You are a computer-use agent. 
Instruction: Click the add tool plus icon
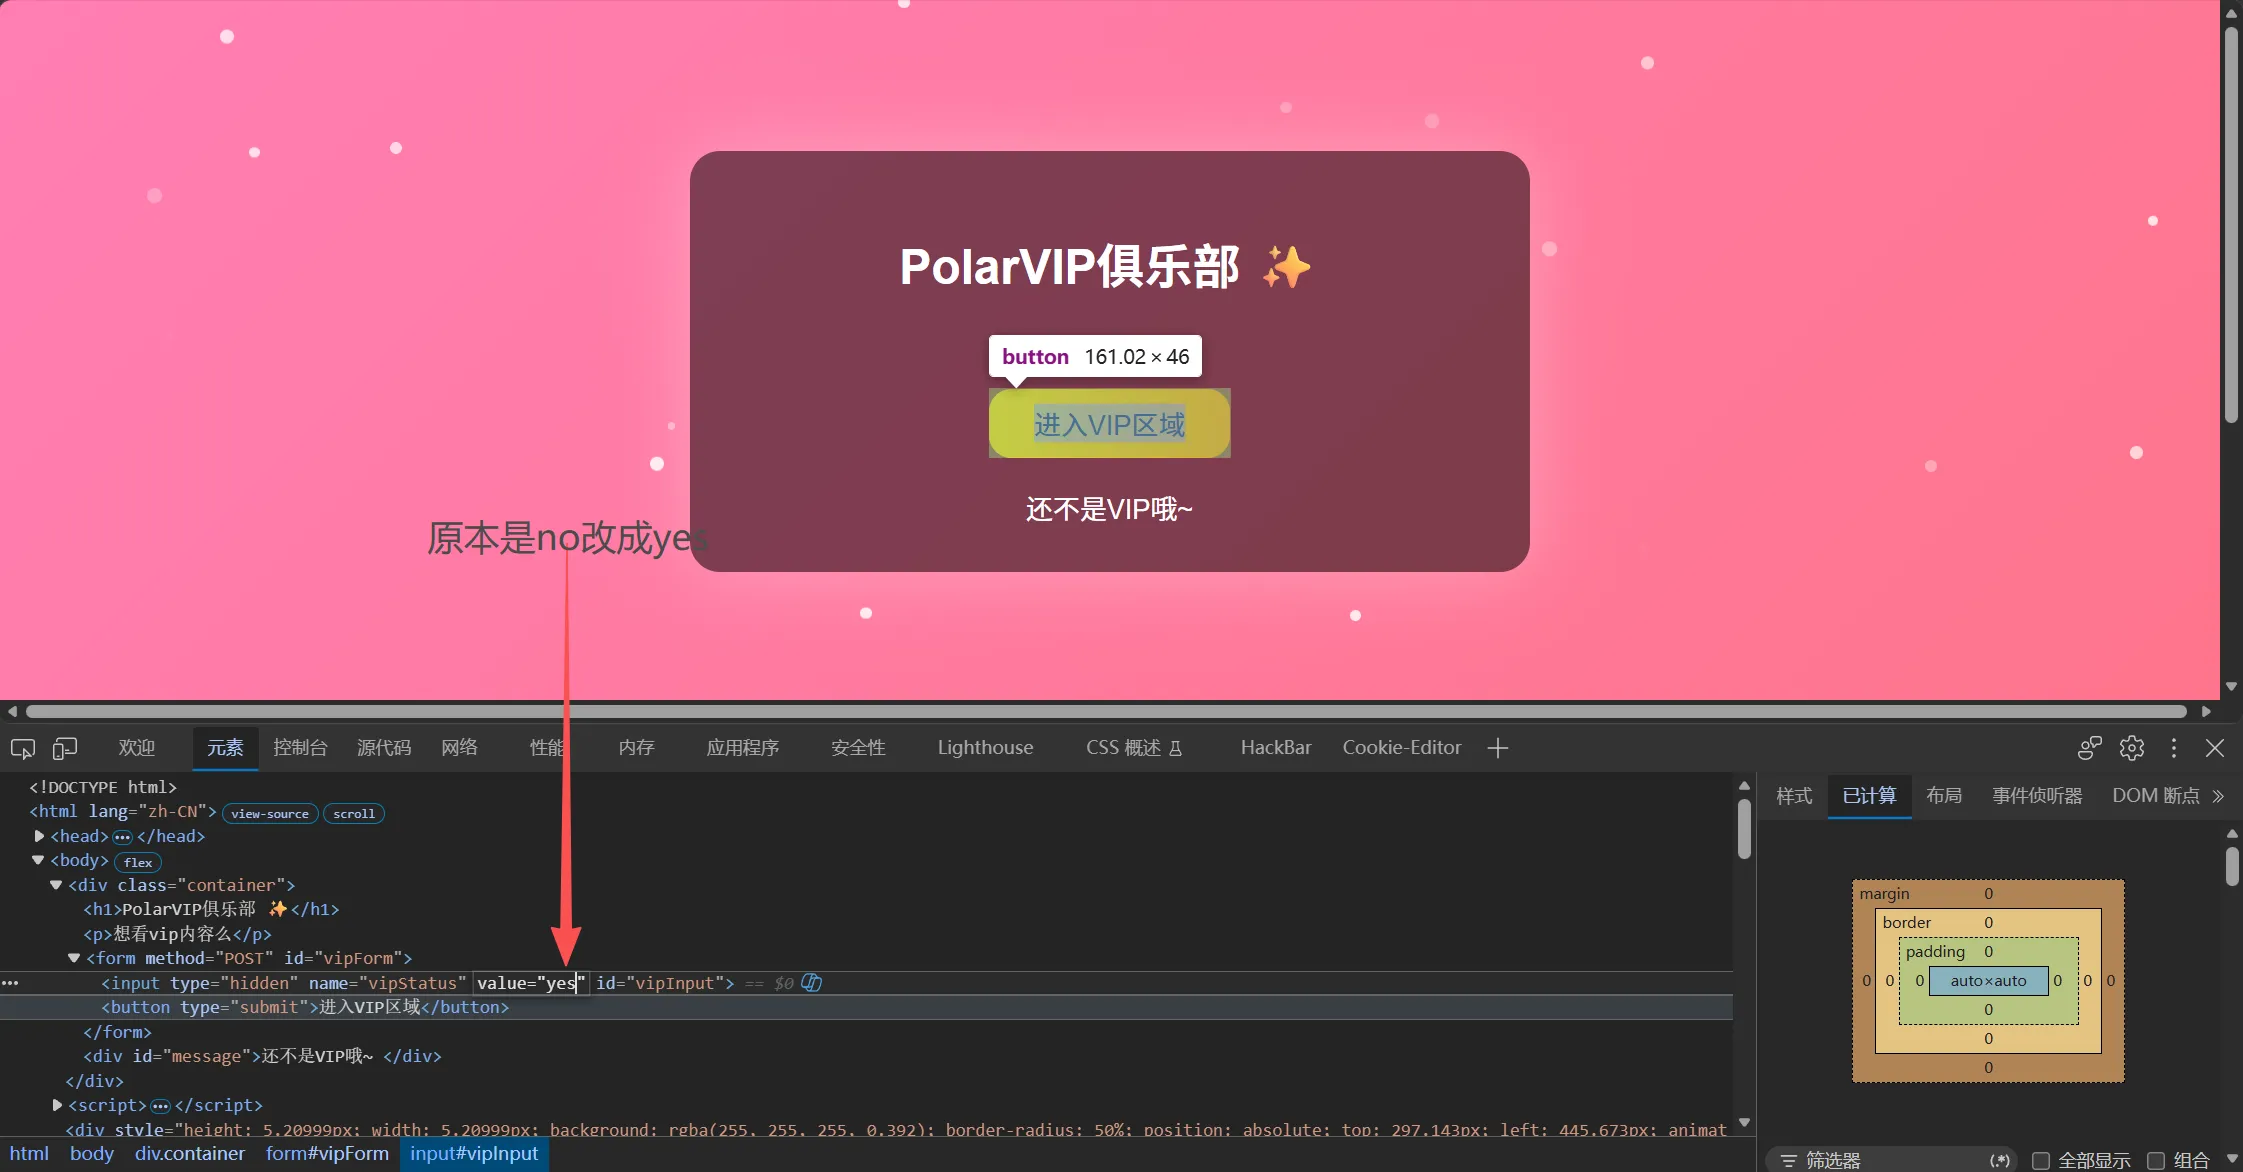[1497, 748]
